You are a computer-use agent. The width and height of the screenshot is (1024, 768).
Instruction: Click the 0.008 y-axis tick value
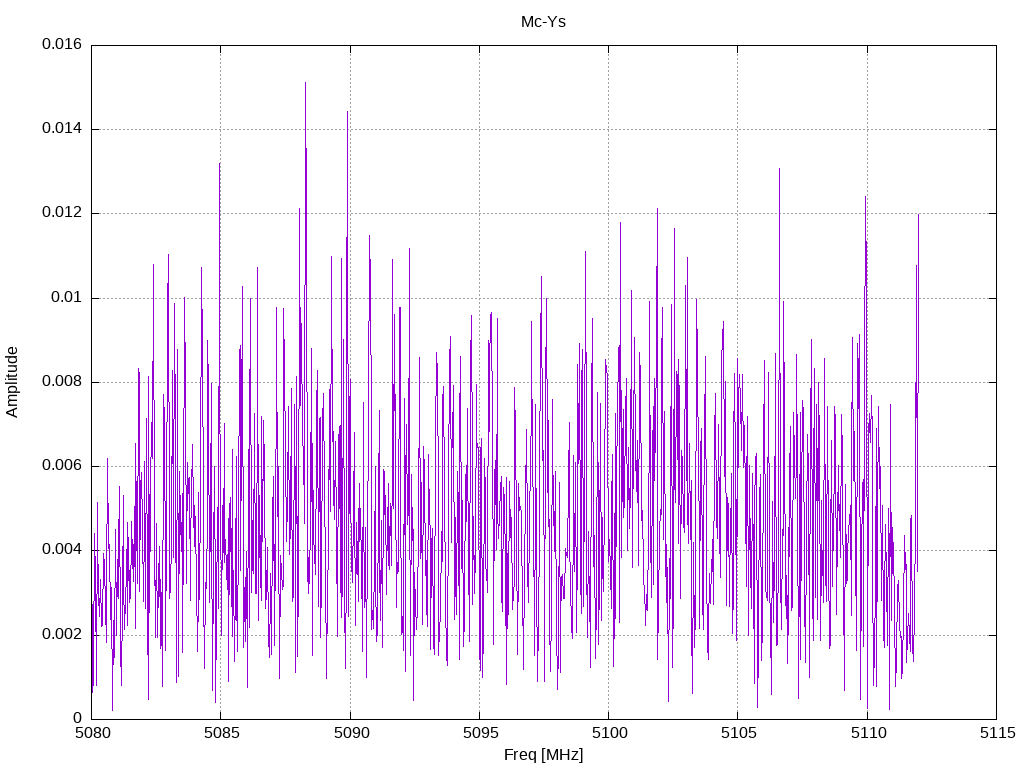tap(62, 381)
